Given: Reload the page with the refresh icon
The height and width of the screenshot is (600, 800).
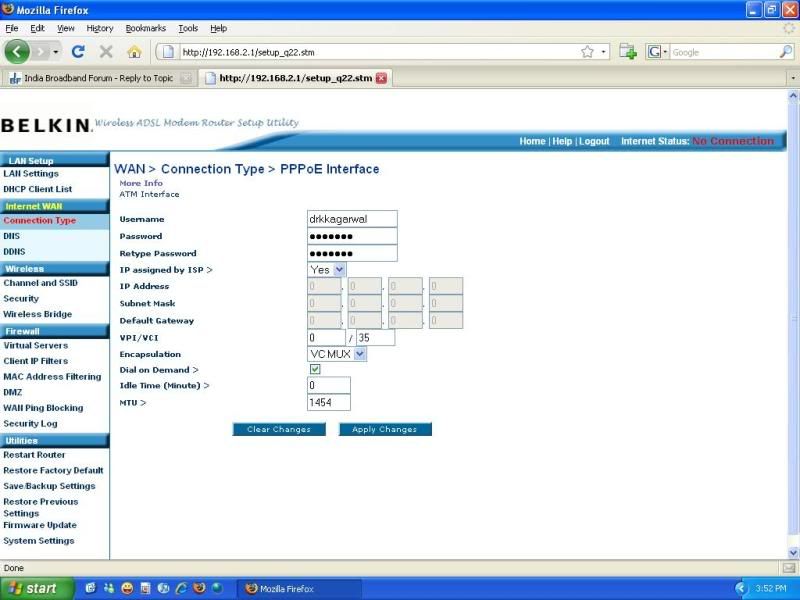Looking at the screenshot, I should pos(78,51).
